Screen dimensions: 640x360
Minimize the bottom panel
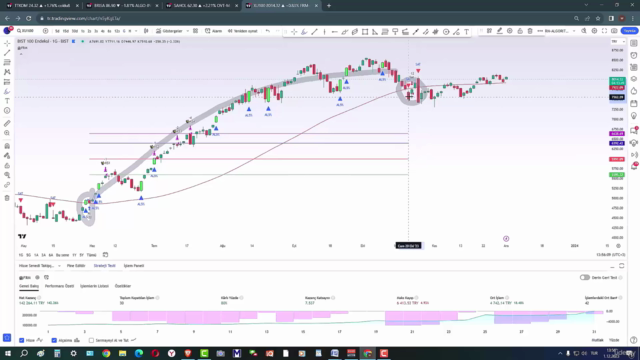[x=612, y=266]
